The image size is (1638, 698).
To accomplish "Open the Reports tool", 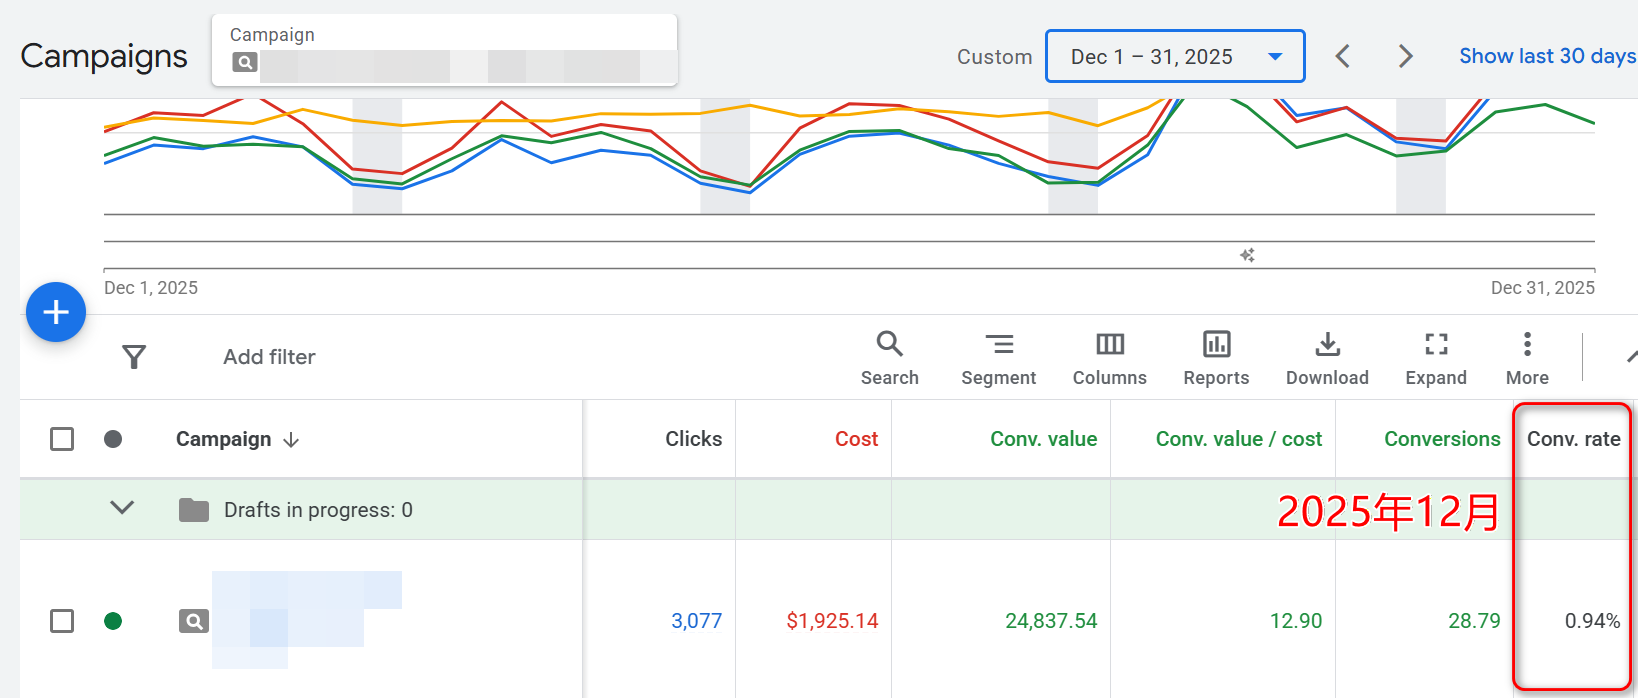I will pyautogui.click(x=1217, y=358).
